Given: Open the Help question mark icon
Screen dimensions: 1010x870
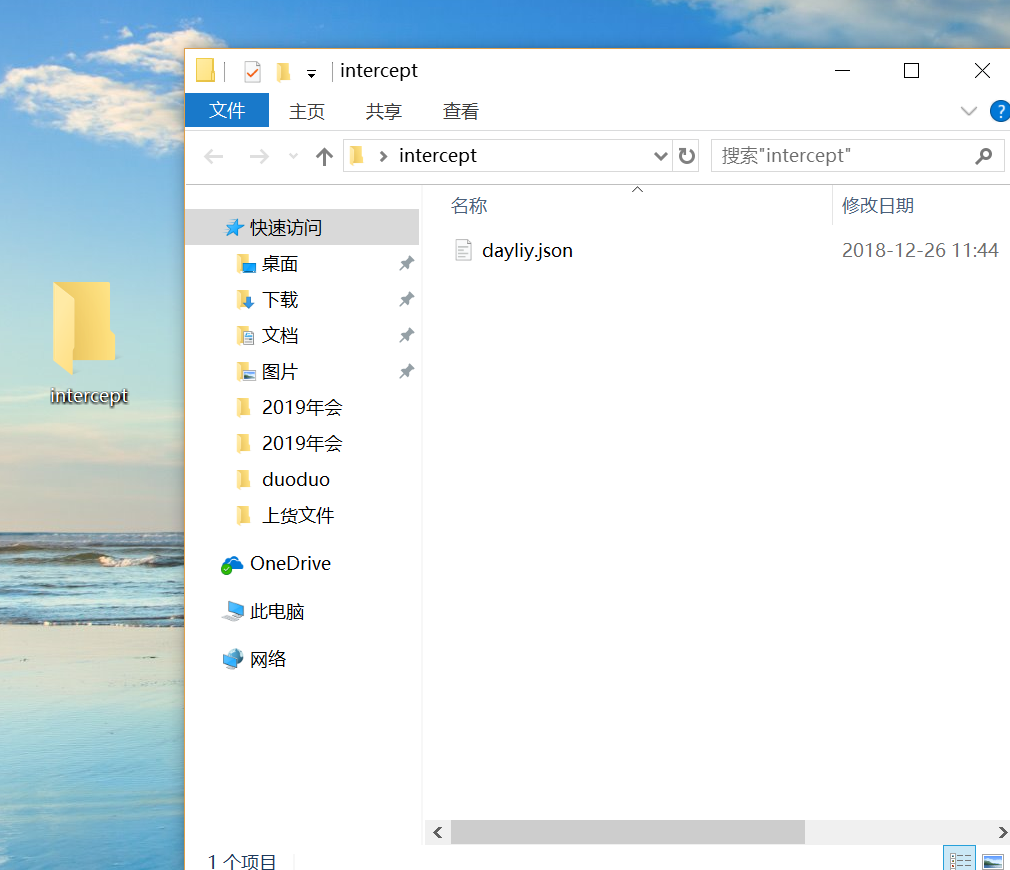Looking at the screenshot, I should tap(1000, 111).
